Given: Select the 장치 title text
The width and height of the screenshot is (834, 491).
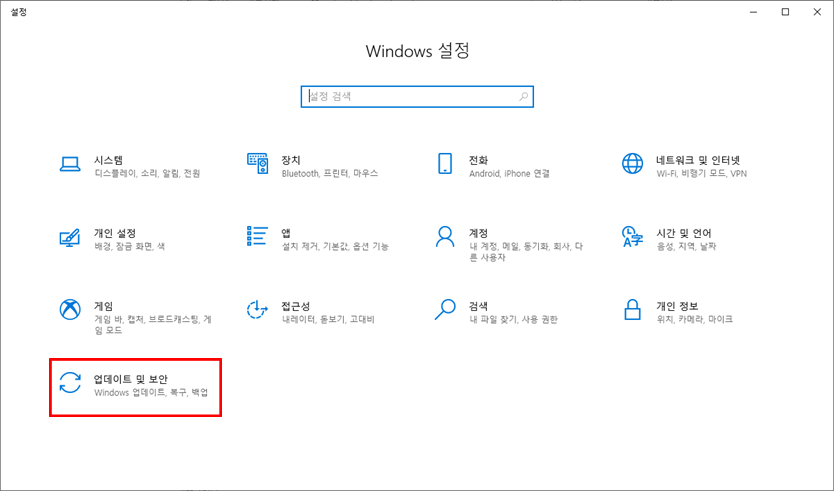Looking at the screenshot, I should click(x=291, y=160).
